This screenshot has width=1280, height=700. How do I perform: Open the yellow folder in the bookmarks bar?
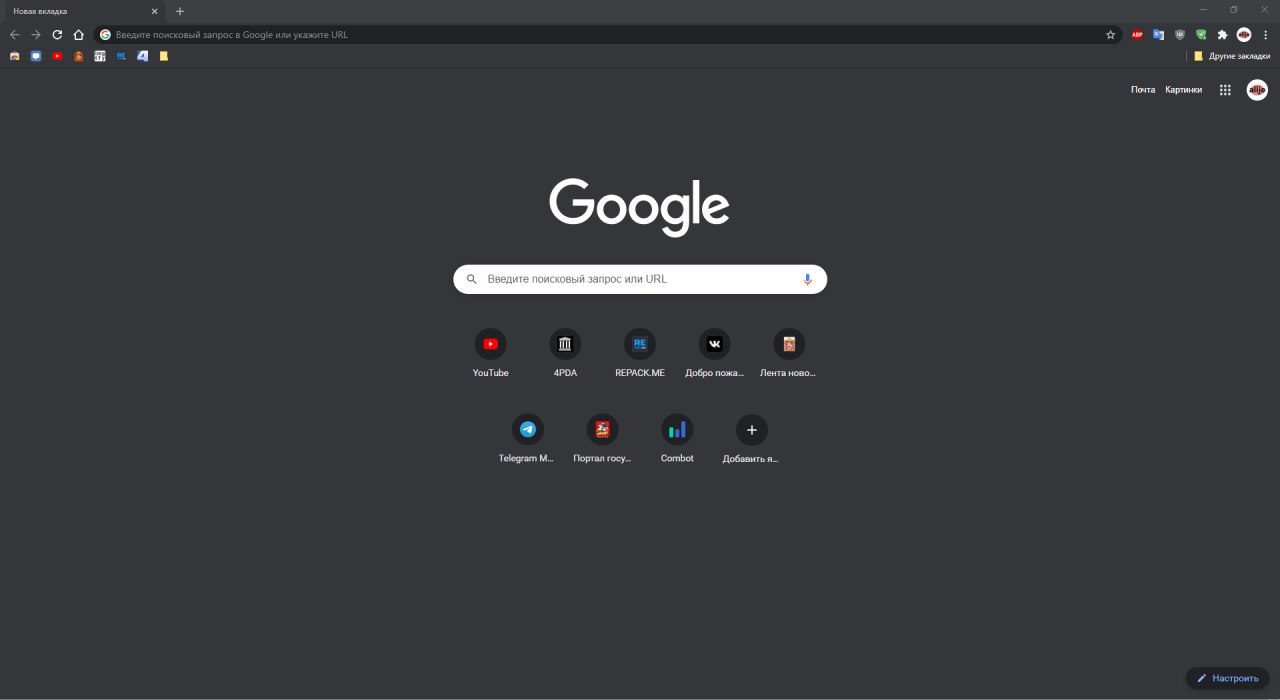tap(164, 56)
